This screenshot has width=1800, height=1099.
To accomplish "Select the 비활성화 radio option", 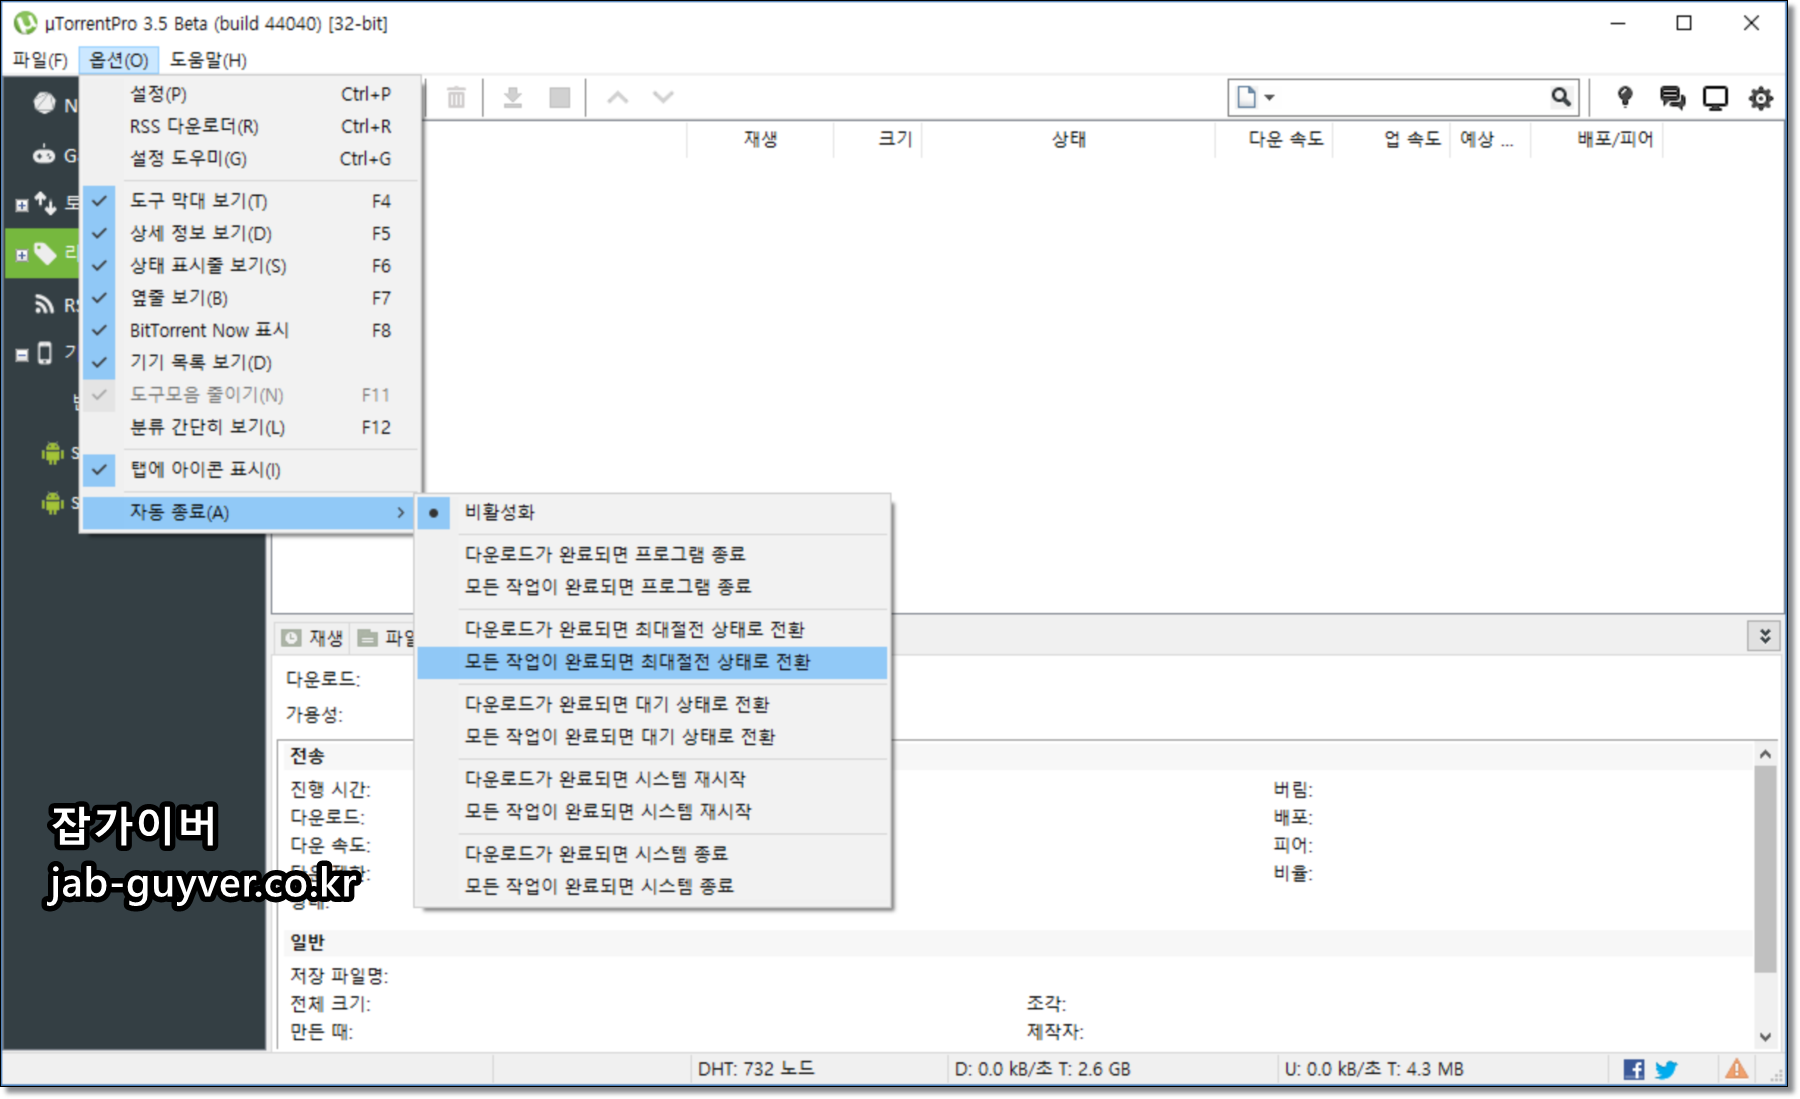I will pyautogui.click(x=652, y=512).
